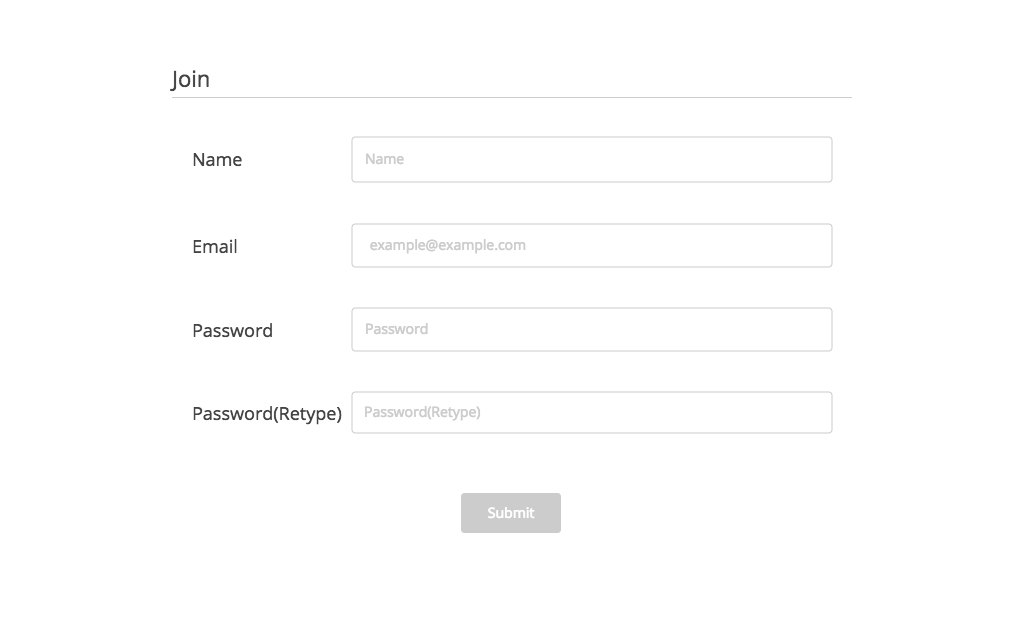1024x640 pixels.
Task: Click the "Name" form label
Action: (x=217, y=160)
